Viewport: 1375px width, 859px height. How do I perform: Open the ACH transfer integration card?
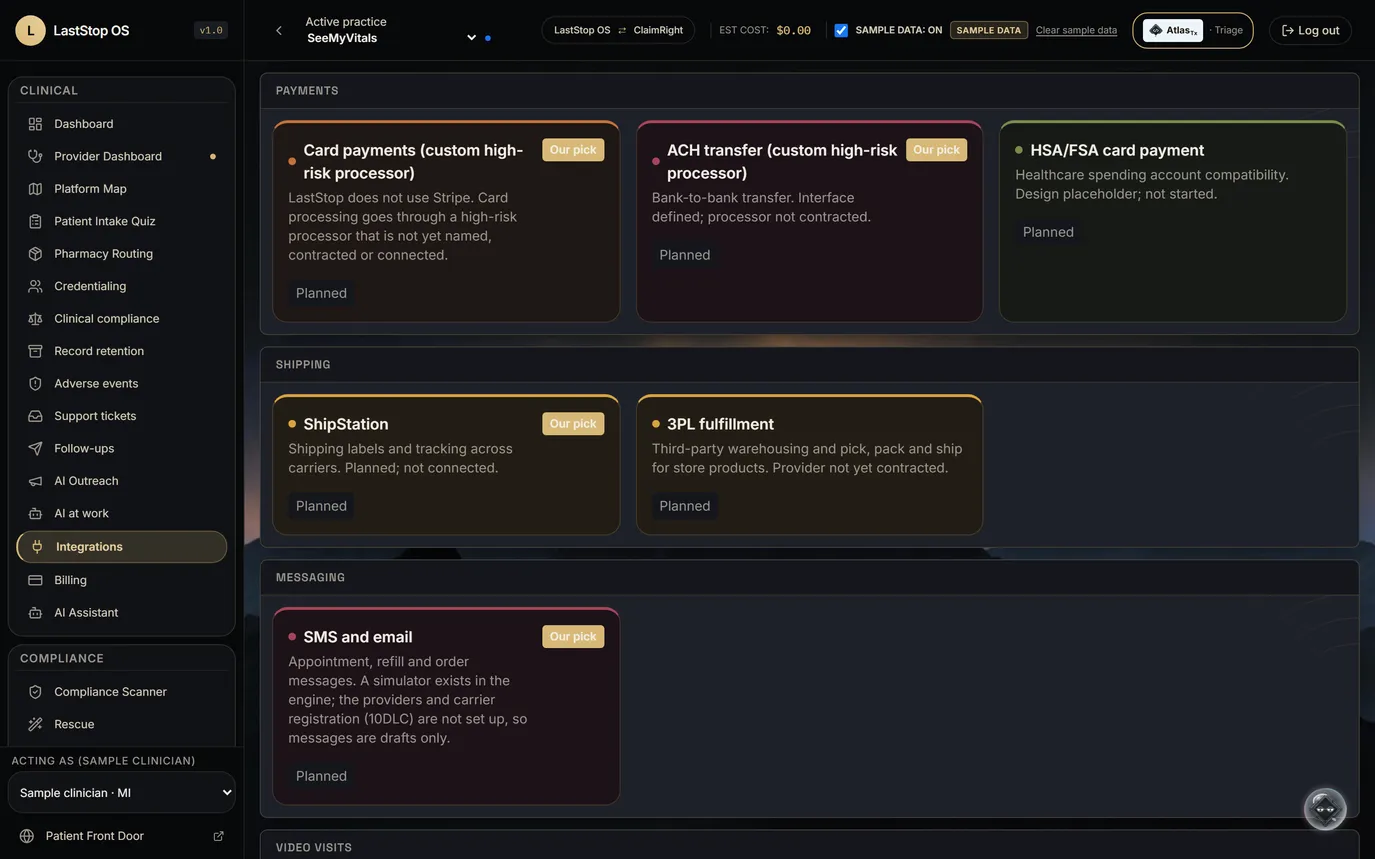point(810,221)
